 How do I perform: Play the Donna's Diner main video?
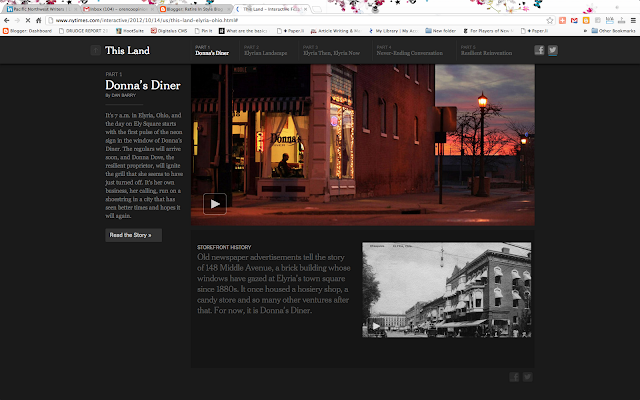click(215, 204)
